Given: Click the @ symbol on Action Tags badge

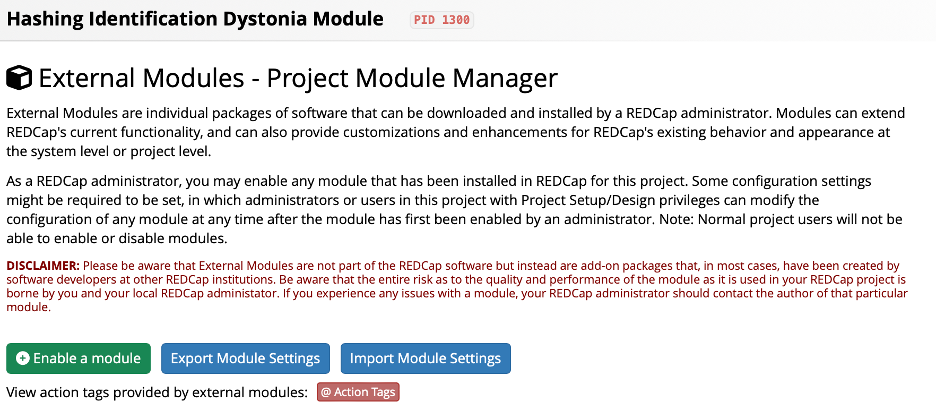Looking at the screenshot, I should (326, 392).
